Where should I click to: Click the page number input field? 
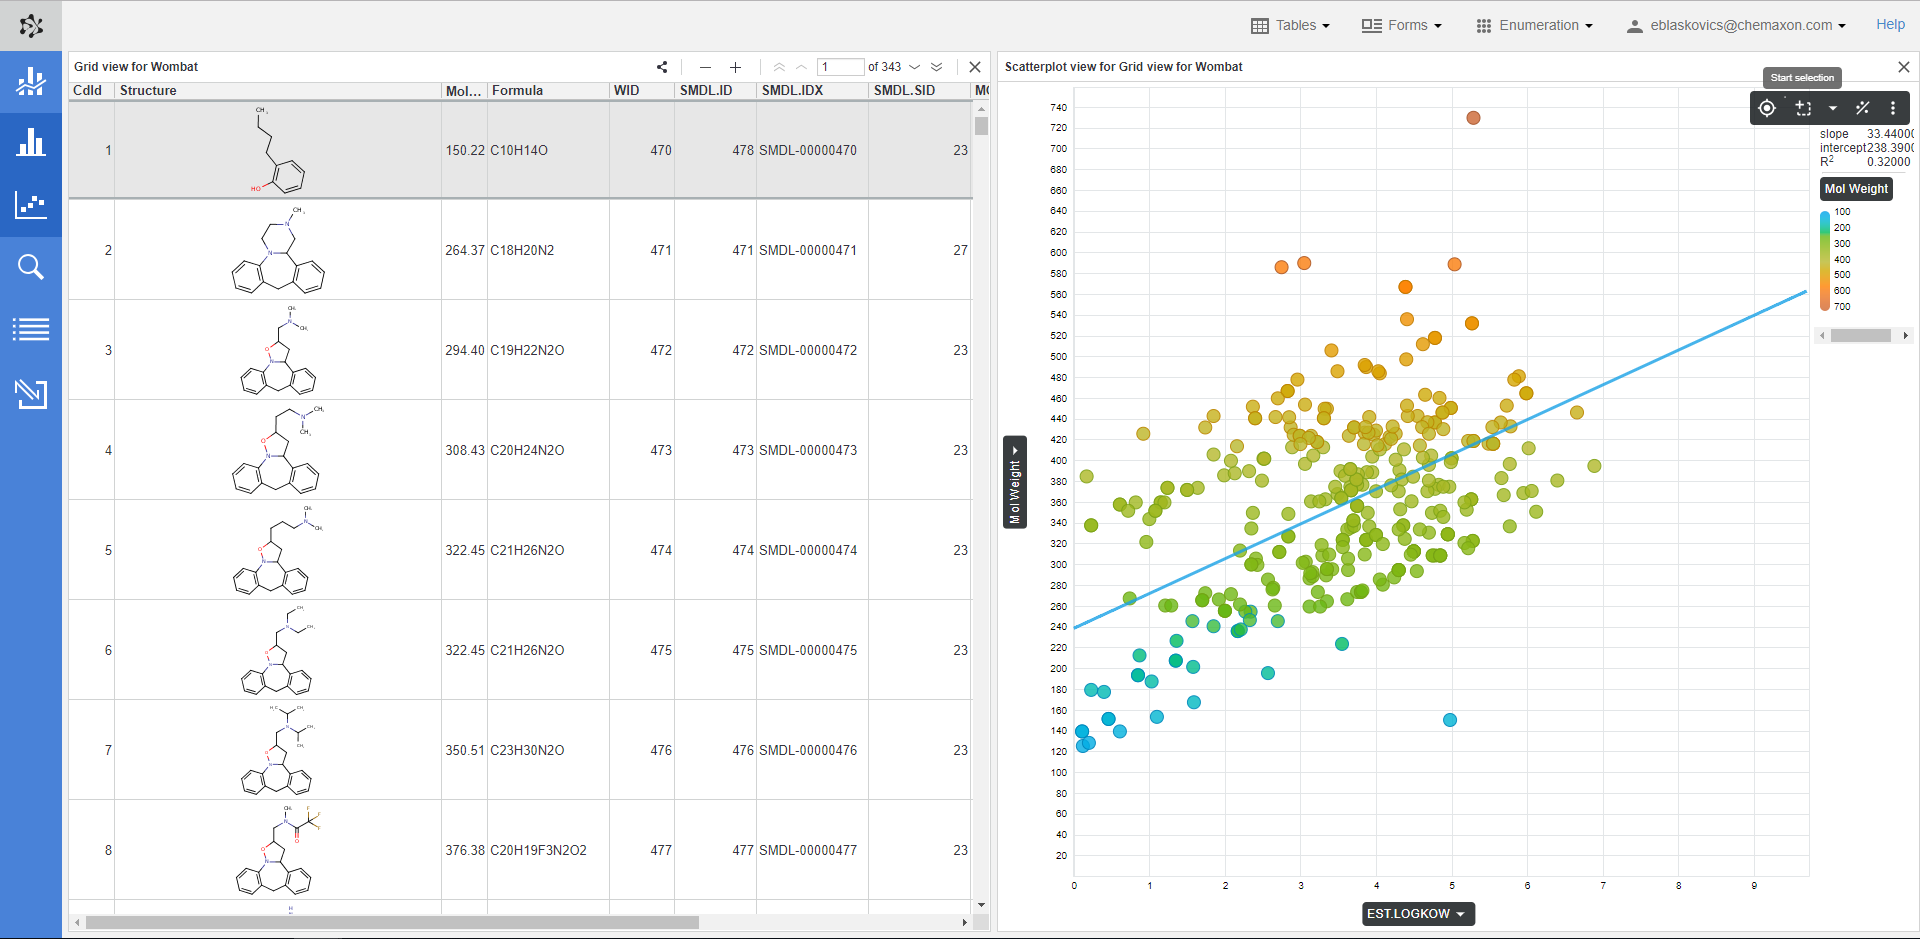click(x=840, y=67)
